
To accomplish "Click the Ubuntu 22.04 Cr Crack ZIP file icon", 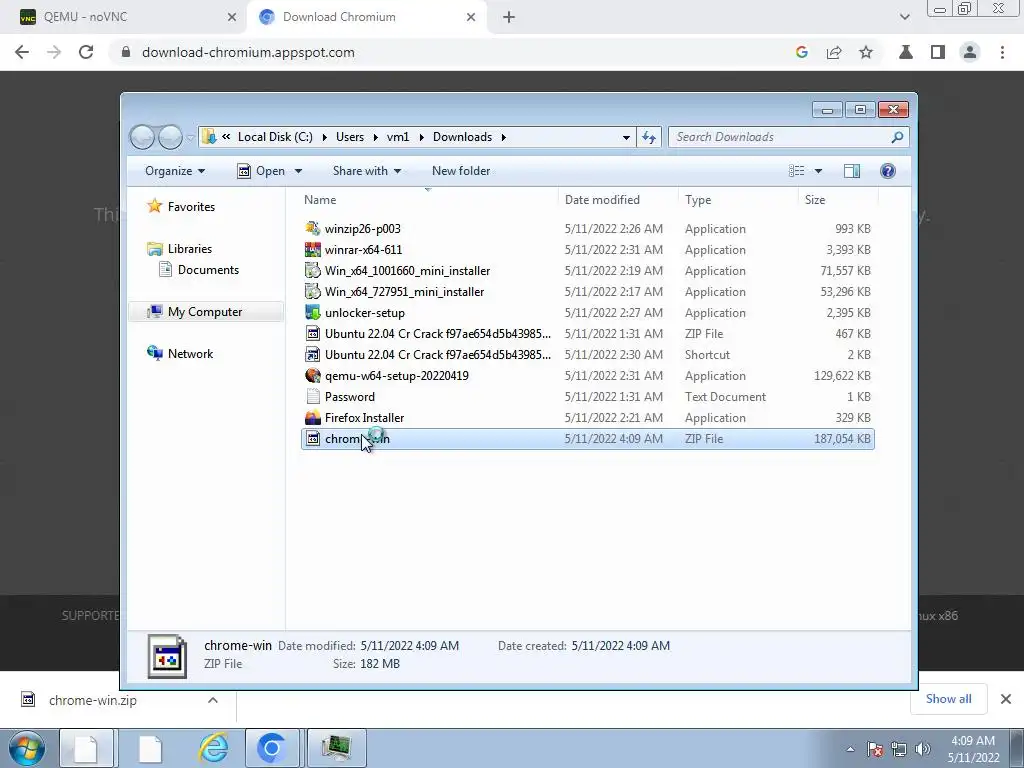I will 313,334.
